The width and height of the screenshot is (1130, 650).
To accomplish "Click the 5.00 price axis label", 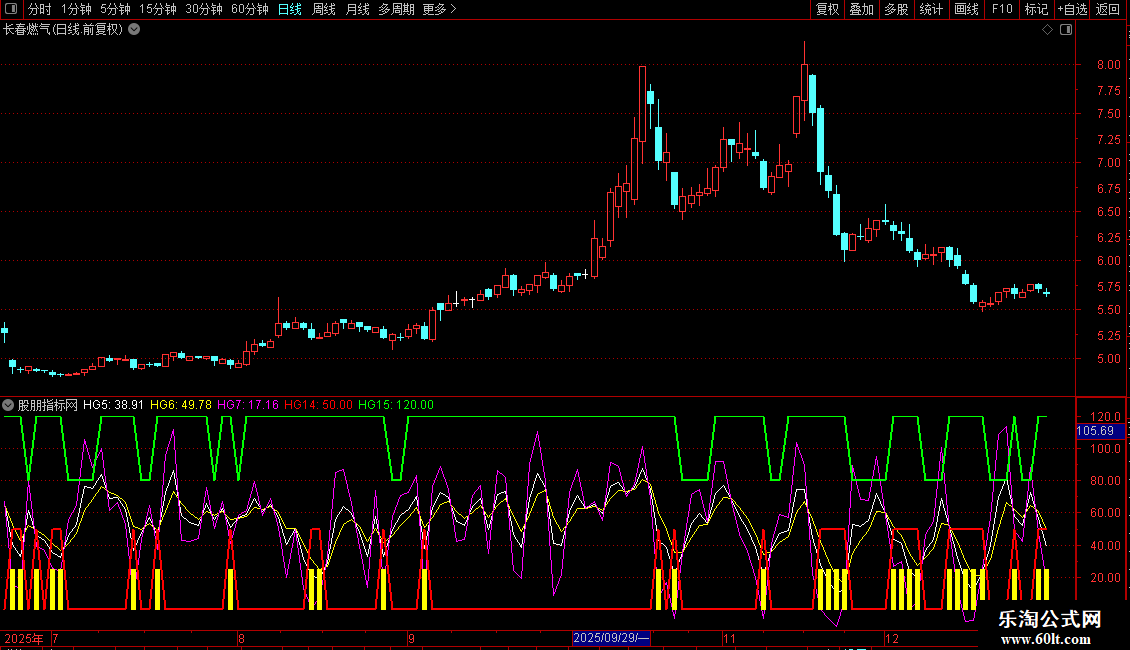I will click(x=1108, y=359).
